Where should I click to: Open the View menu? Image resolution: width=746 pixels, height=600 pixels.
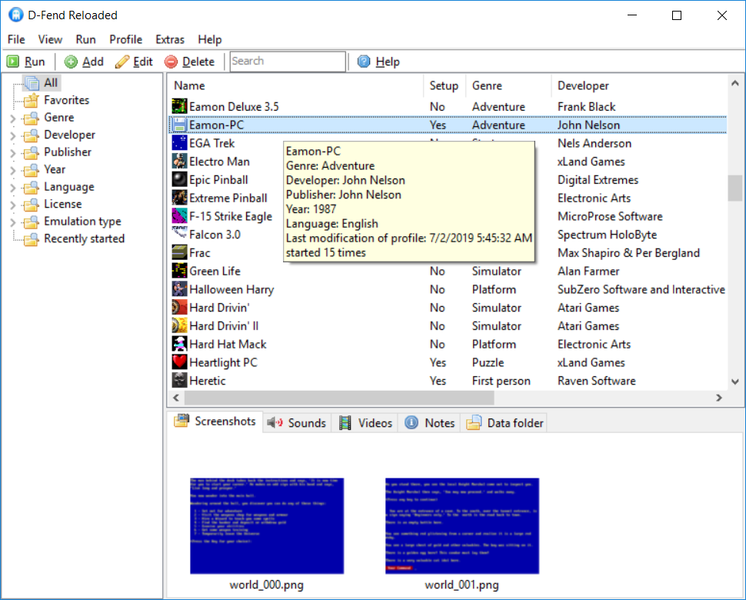click(50, 39)
